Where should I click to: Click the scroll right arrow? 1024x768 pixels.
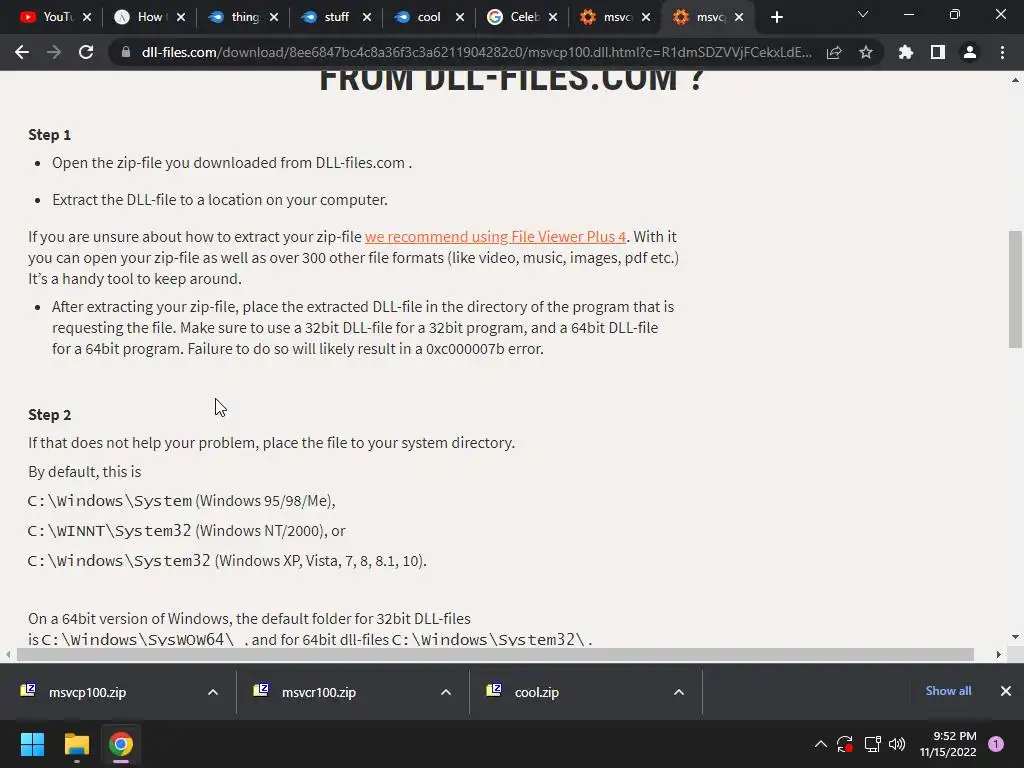click(x=999, y=654)
